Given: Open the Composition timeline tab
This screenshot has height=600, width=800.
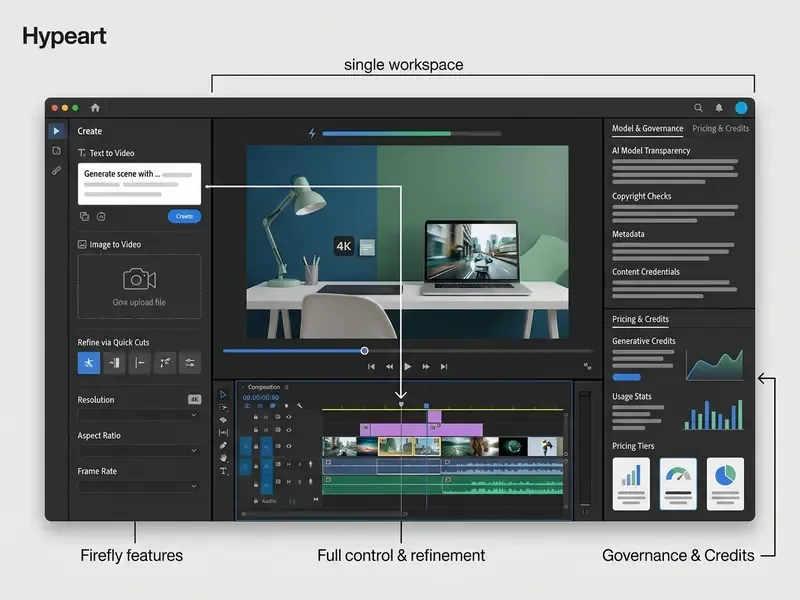Looking at the screenshot, I should pyautogui.click(x=264, y=387).
